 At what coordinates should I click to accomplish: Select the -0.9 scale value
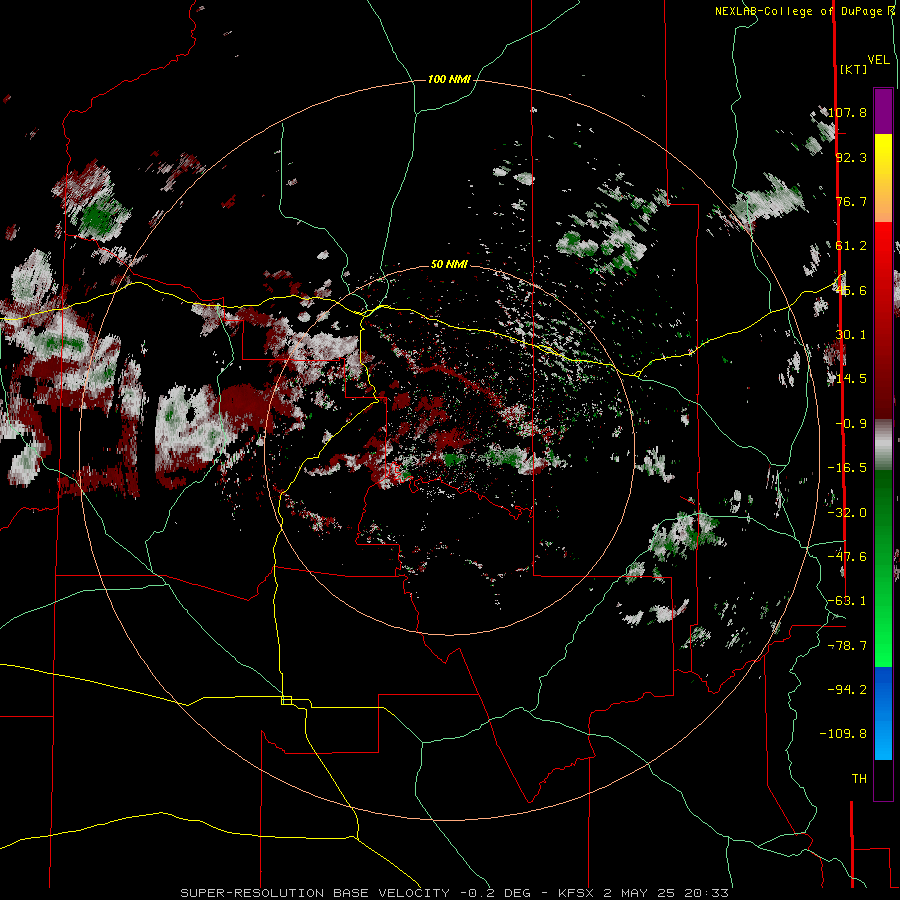click(x=851, y=424)
